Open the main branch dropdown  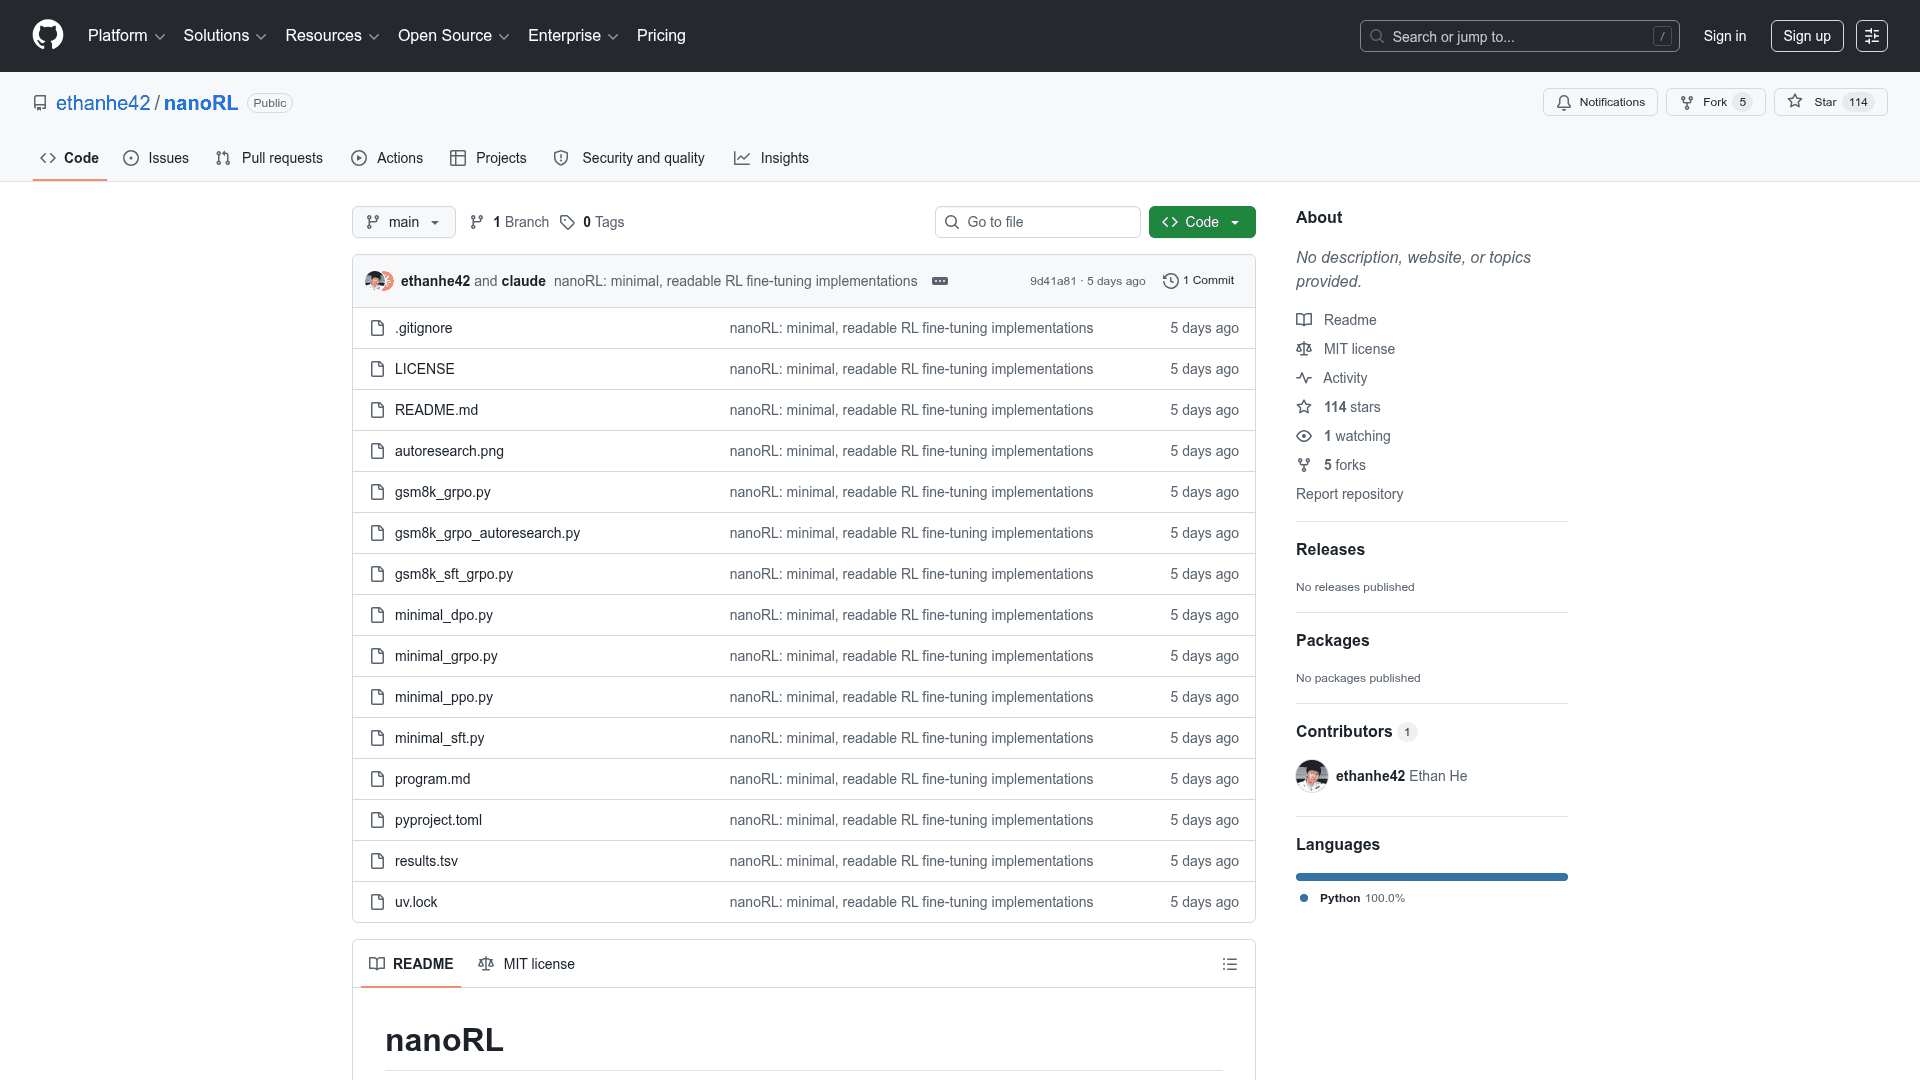point(404,222)
